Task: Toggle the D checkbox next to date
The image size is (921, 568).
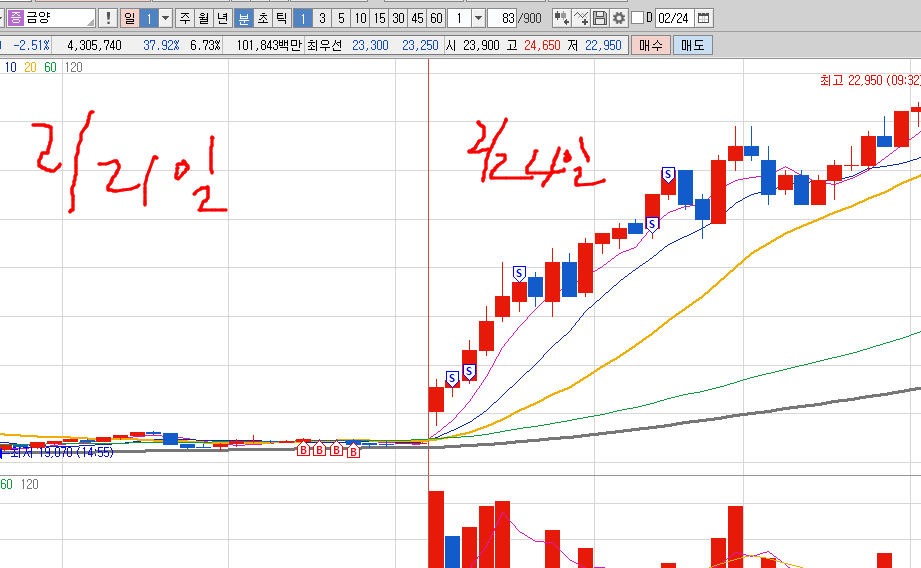Action: 638,18
